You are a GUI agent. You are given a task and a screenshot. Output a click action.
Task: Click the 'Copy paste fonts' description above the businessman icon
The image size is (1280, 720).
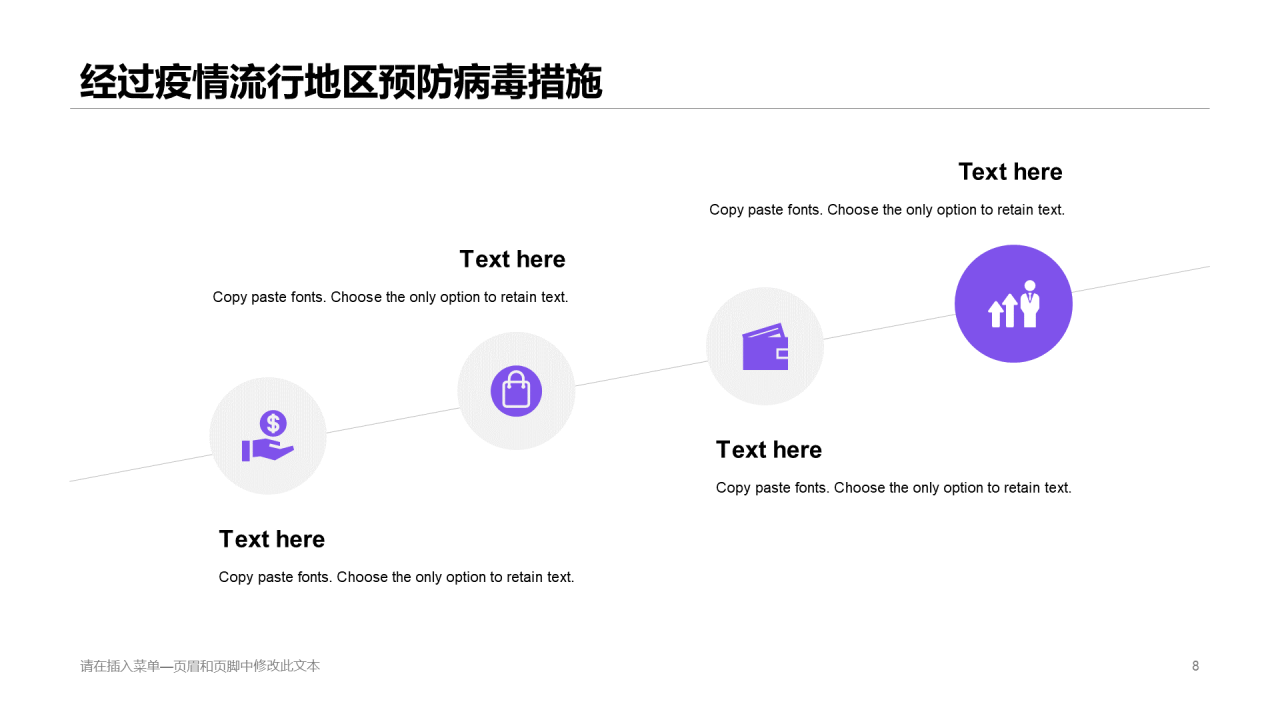pyautogui.click(x=887, y=210)
